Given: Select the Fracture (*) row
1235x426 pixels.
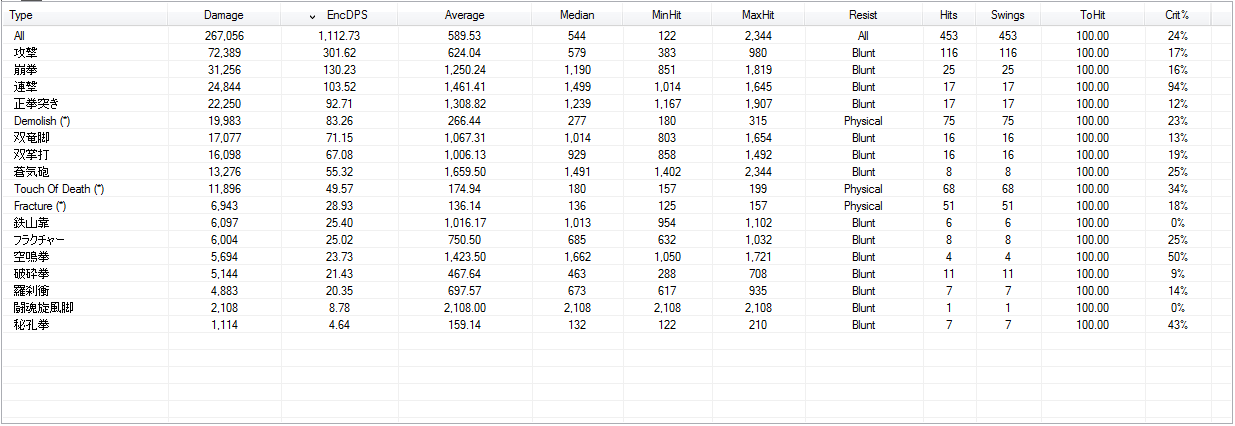Looking at the screenshot, I should tap(616, 206).
